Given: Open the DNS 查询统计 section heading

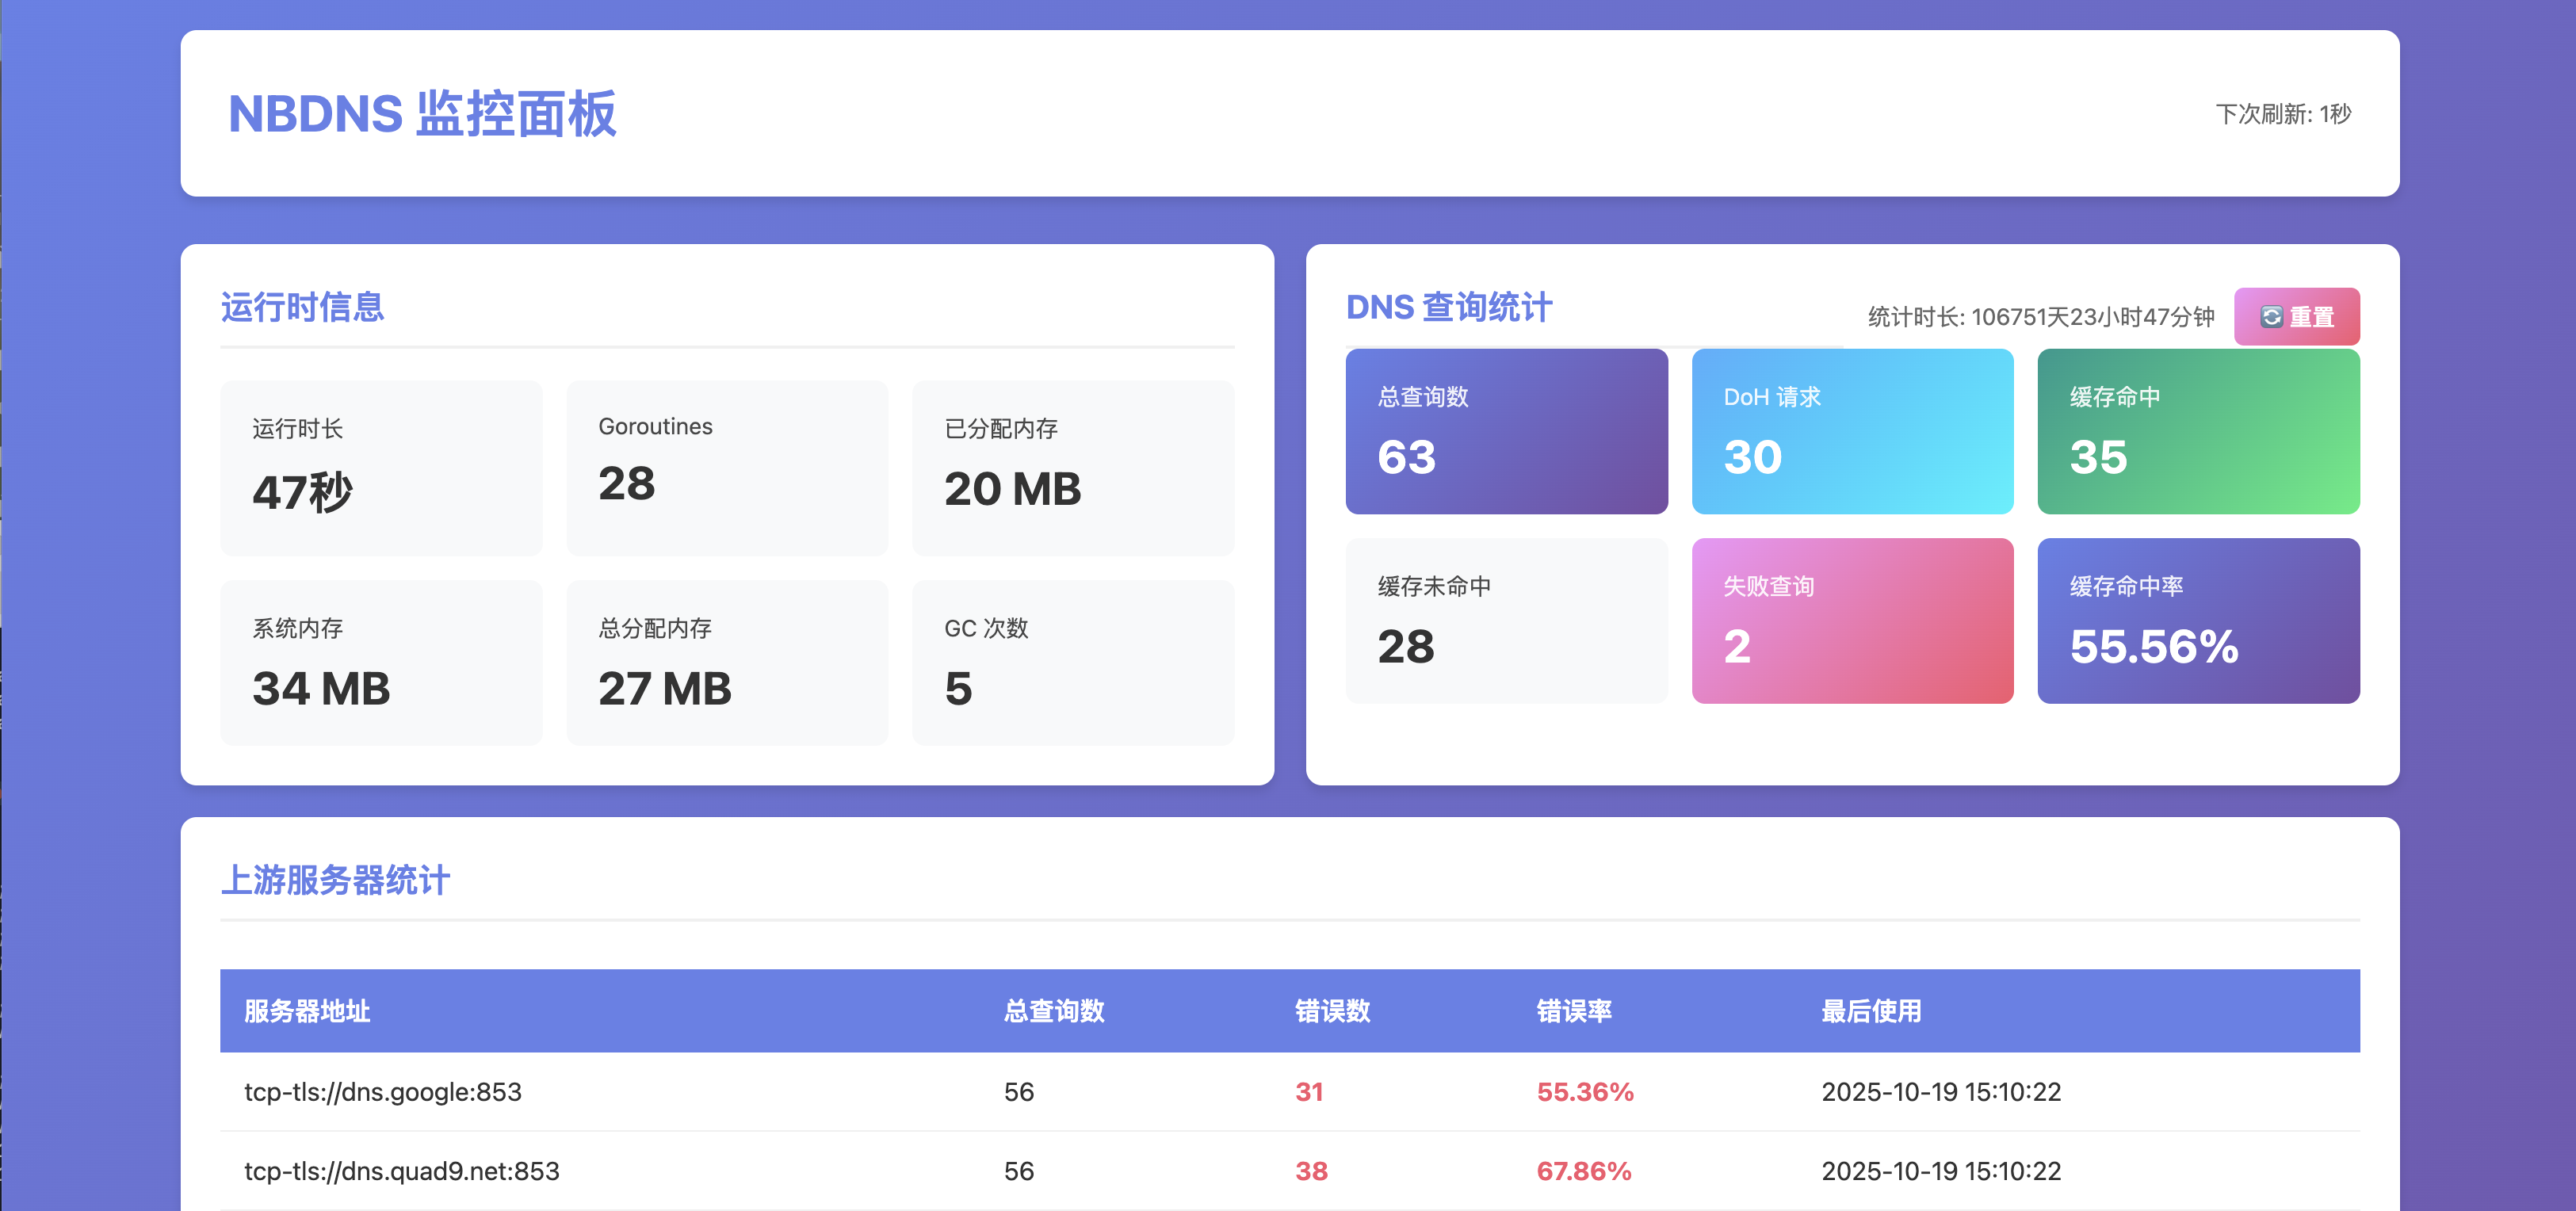Looking at the screenshot, I should pos(1449,307).
